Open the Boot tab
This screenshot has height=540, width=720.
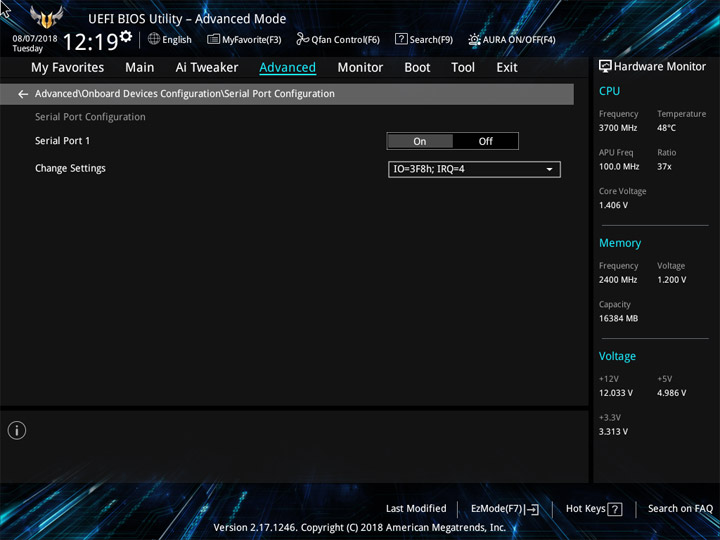(x=417, y=68)
